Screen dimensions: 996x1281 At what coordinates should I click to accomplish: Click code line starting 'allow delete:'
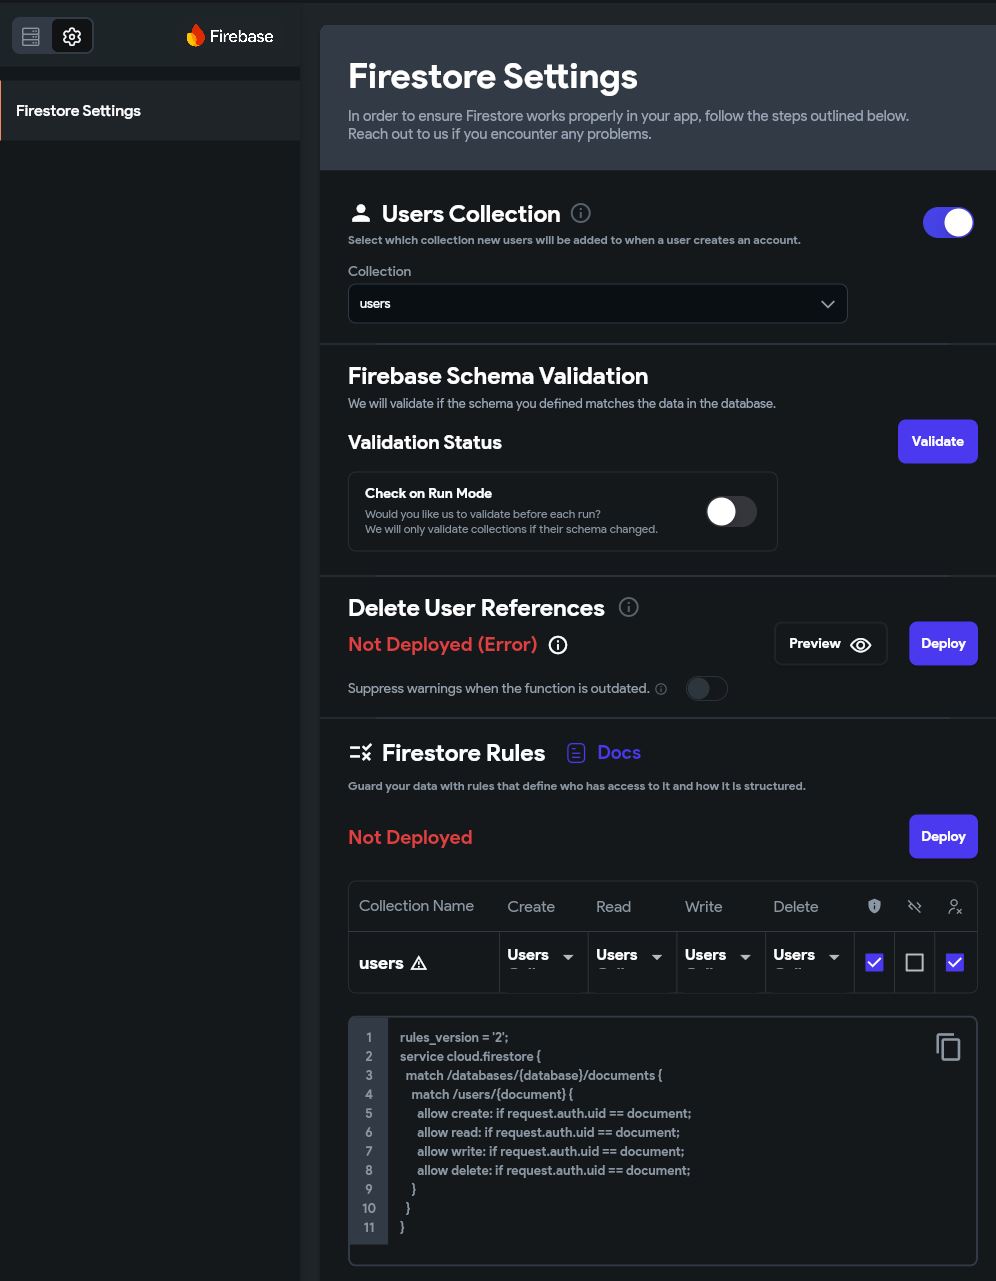(554, 1171)
